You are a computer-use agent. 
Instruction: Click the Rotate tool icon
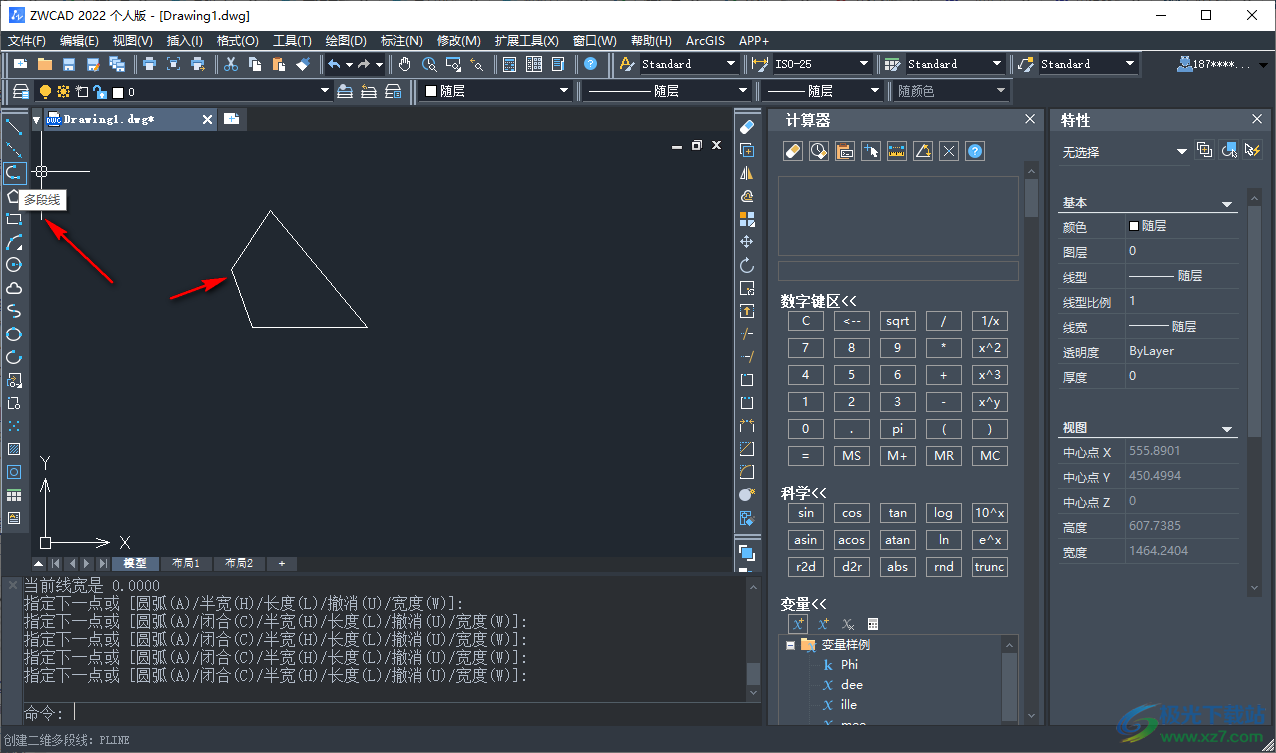pos(746,265)
